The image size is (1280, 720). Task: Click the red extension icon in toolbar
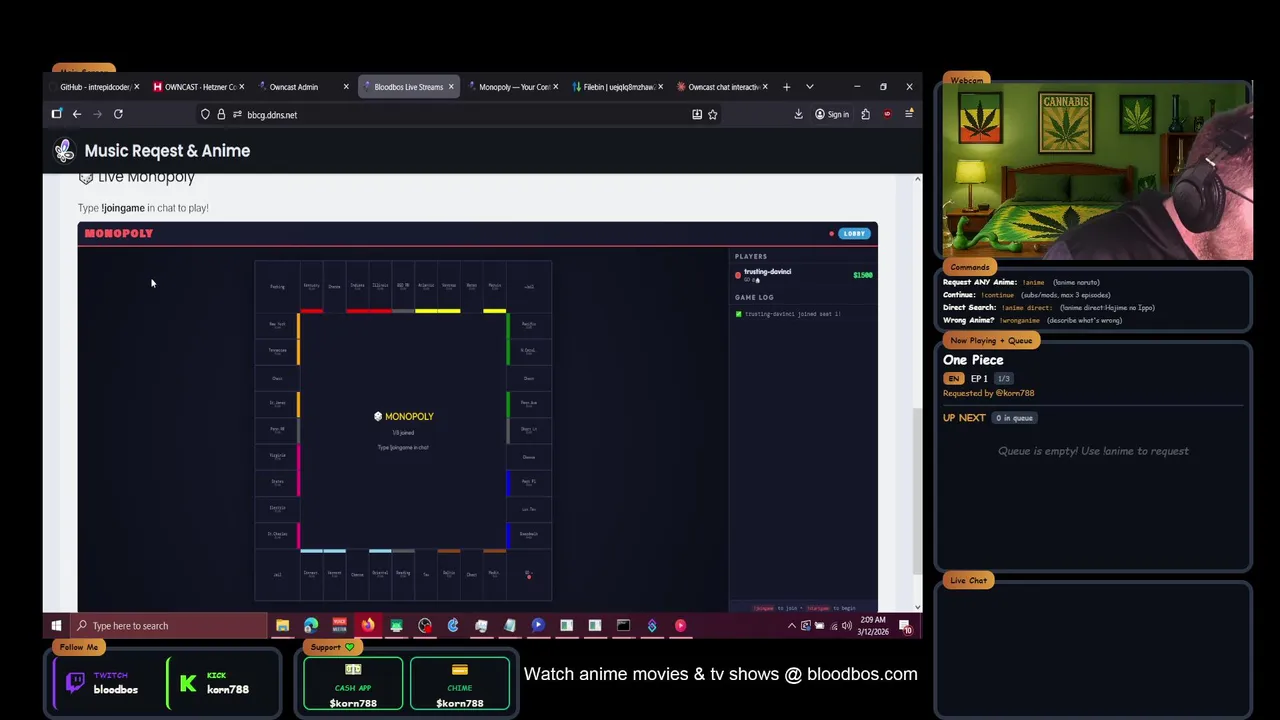click(x=887, y=114)
